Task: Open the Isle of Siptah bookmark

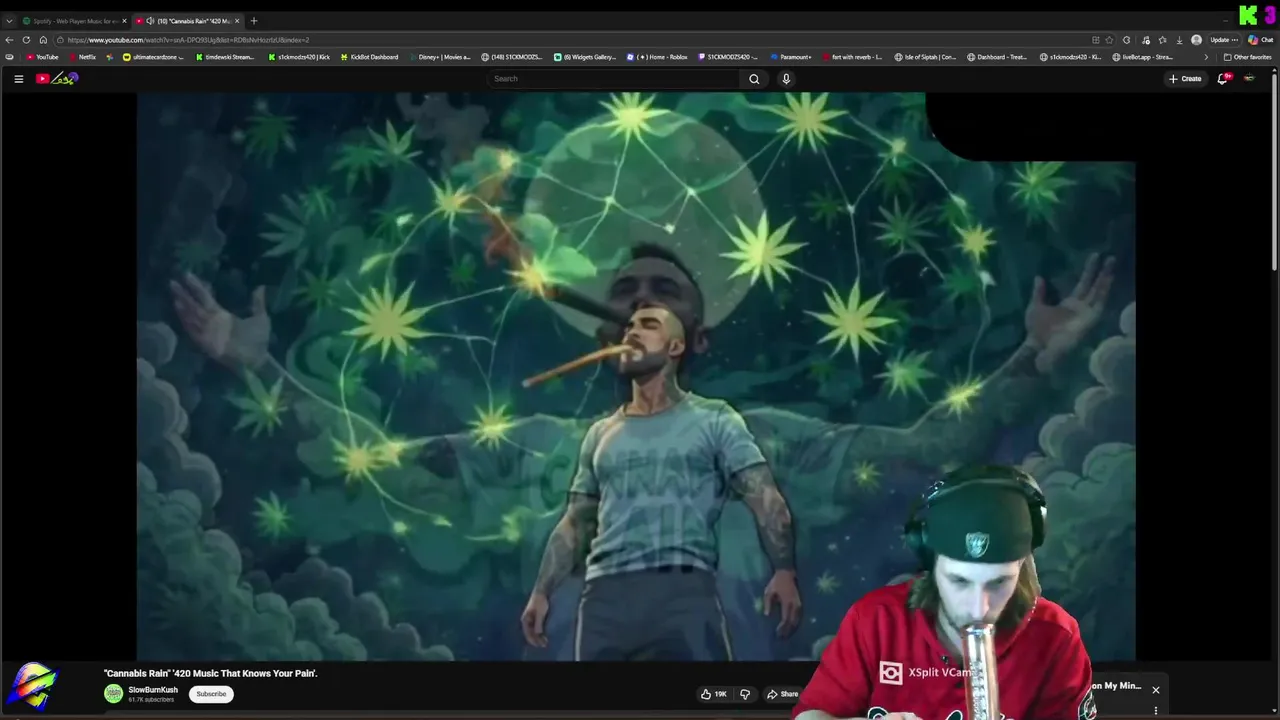Action: tap(925, 57)
